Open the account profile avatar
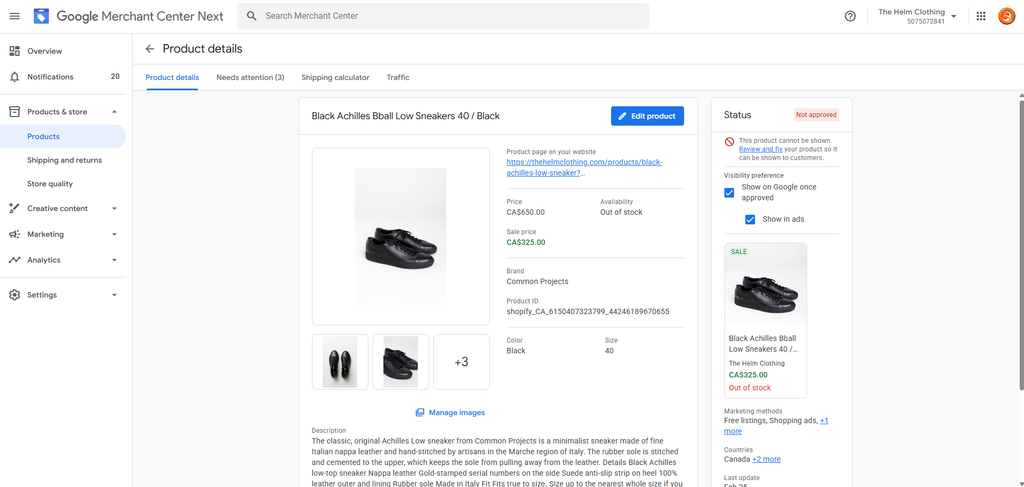Viewport: 1024px width, 487px height. click(1006, 16)
